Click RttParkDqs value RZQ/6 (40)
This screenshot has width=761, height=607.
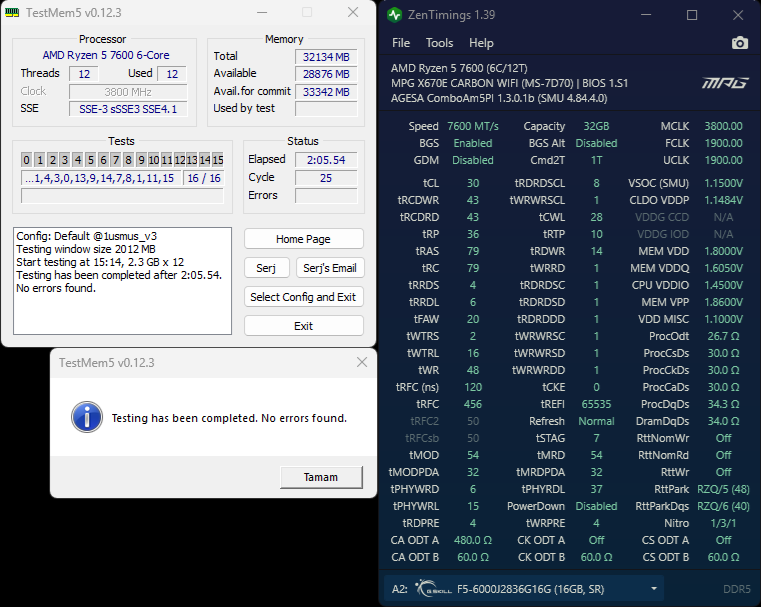coord(723,506)
